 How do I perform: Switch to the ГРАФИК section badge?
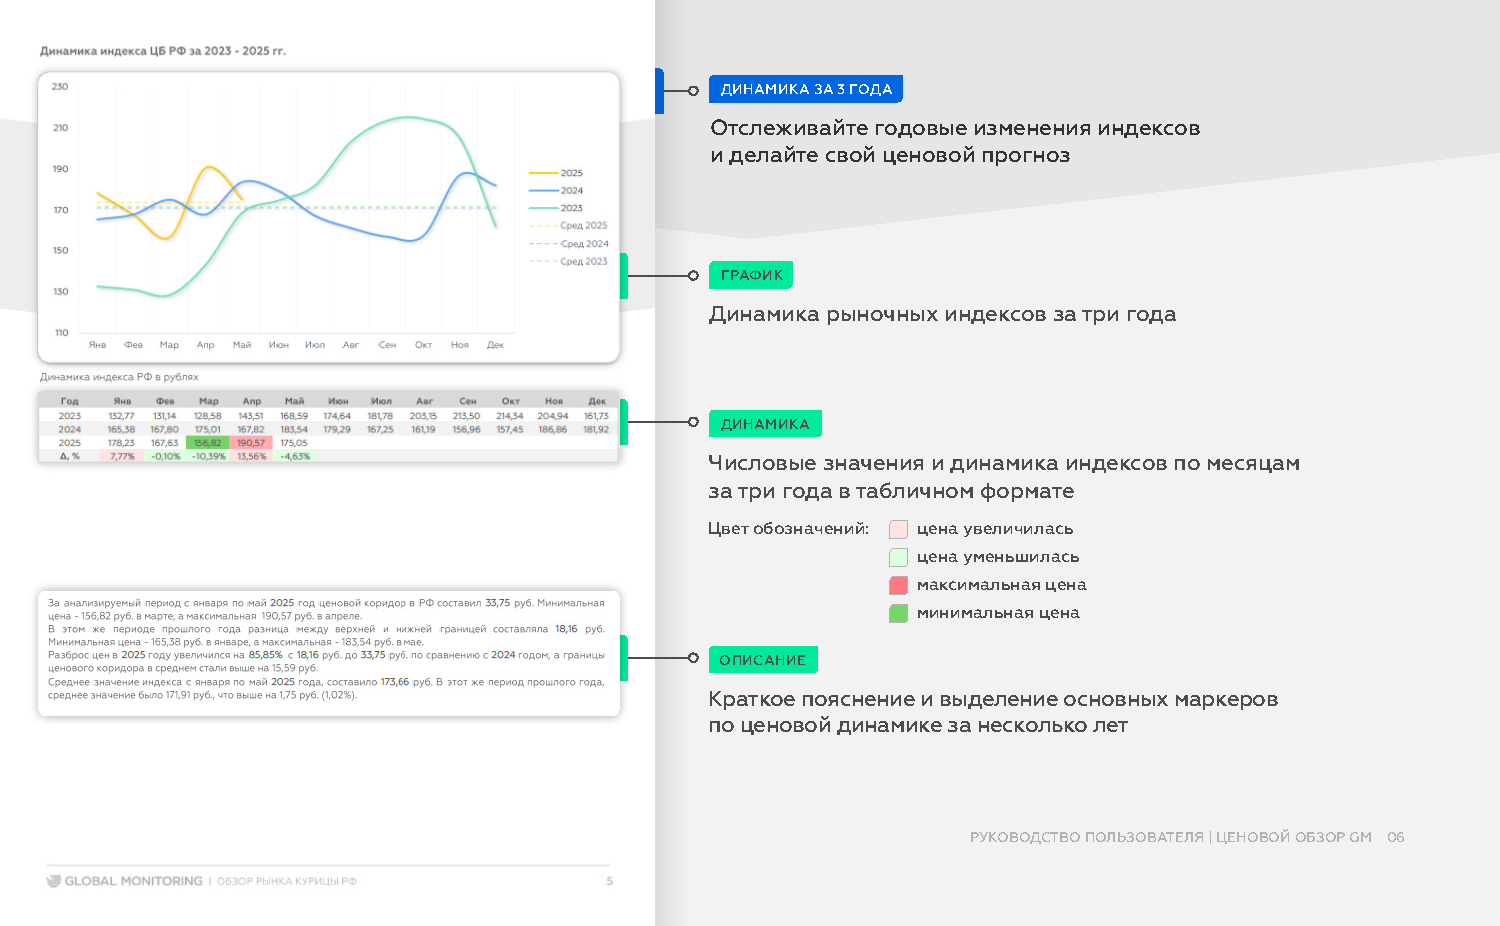coord(750,274)
